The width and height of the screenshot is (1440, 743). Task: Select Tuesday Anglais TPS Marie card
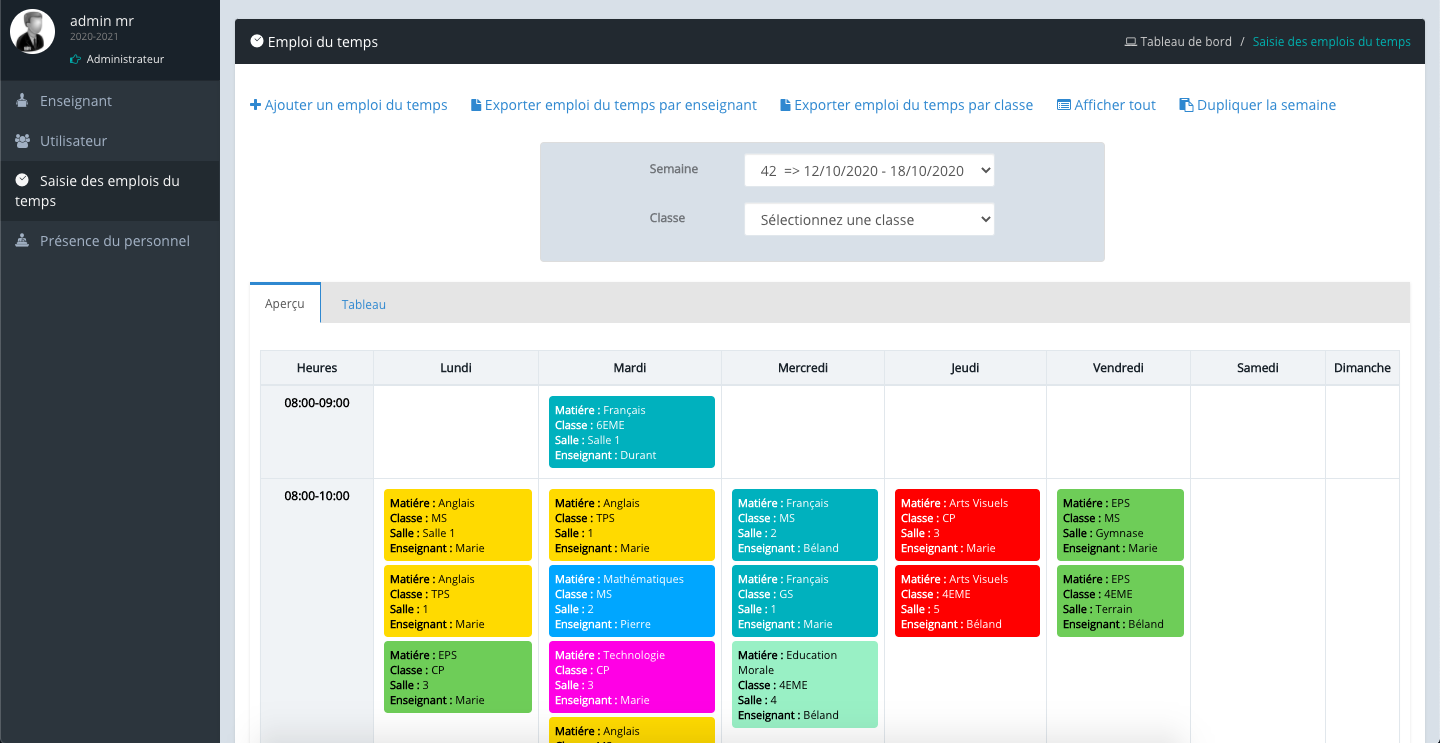point(632,525)
